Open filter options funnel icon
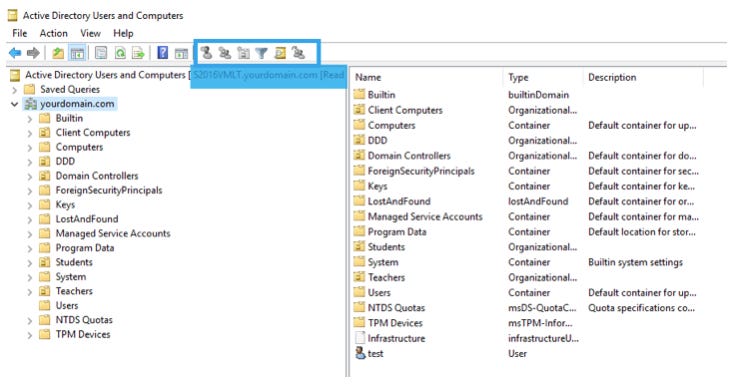The width and height of the screenshot is (753, 385). point(261,53)
